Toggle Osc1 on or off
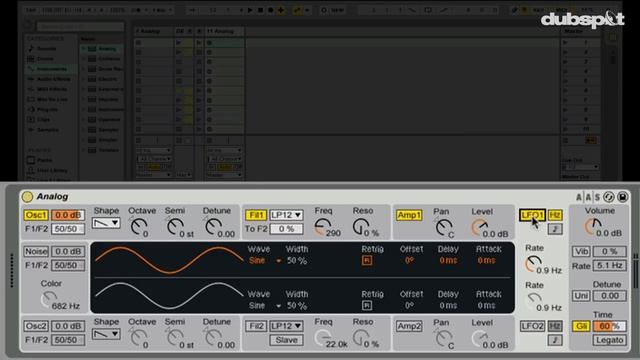Image resolution: width=640 pixels, height=360 pixels. [x=36, y=215]
